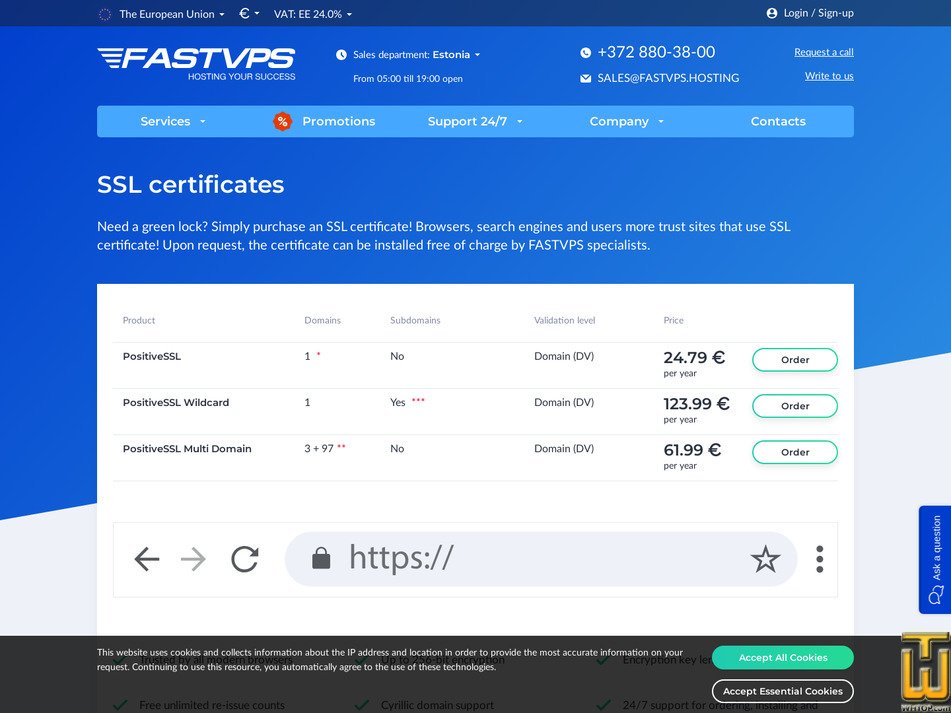Screen dimensions: 951x713
Task: Order the PositiveSSL certificate
Action: pos(795,360)
